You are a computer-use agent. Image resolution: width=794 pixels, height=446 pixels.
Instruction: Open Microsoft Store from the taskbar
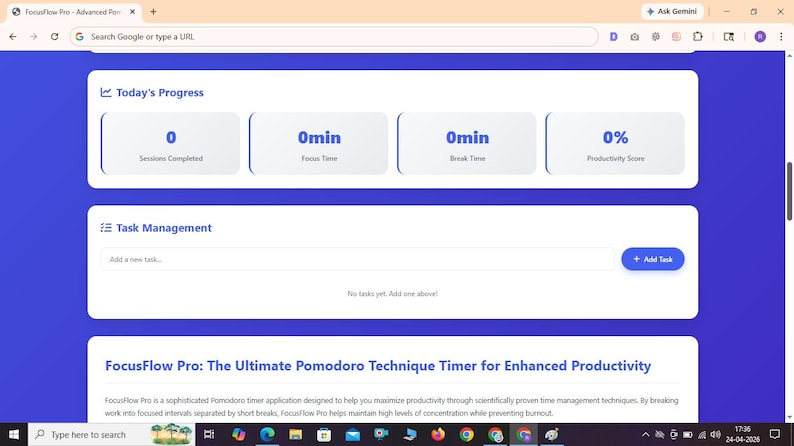[x=324, y=434]
